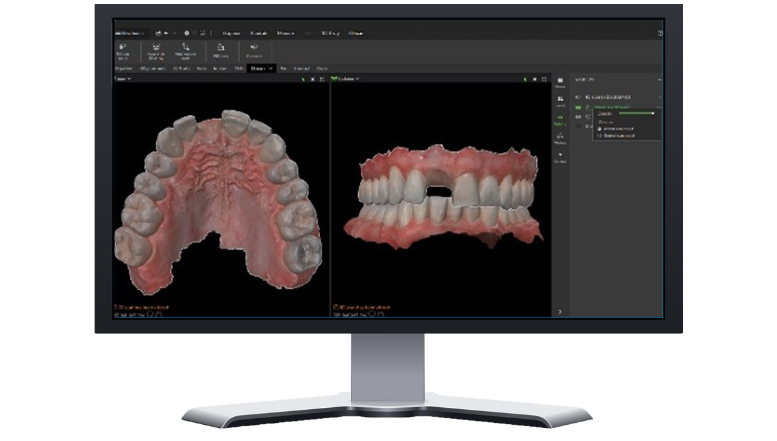The width and height of the screenshot is (777, 441).
Task: Click orange status text under Upper view
Action: [x=142, y=307]
